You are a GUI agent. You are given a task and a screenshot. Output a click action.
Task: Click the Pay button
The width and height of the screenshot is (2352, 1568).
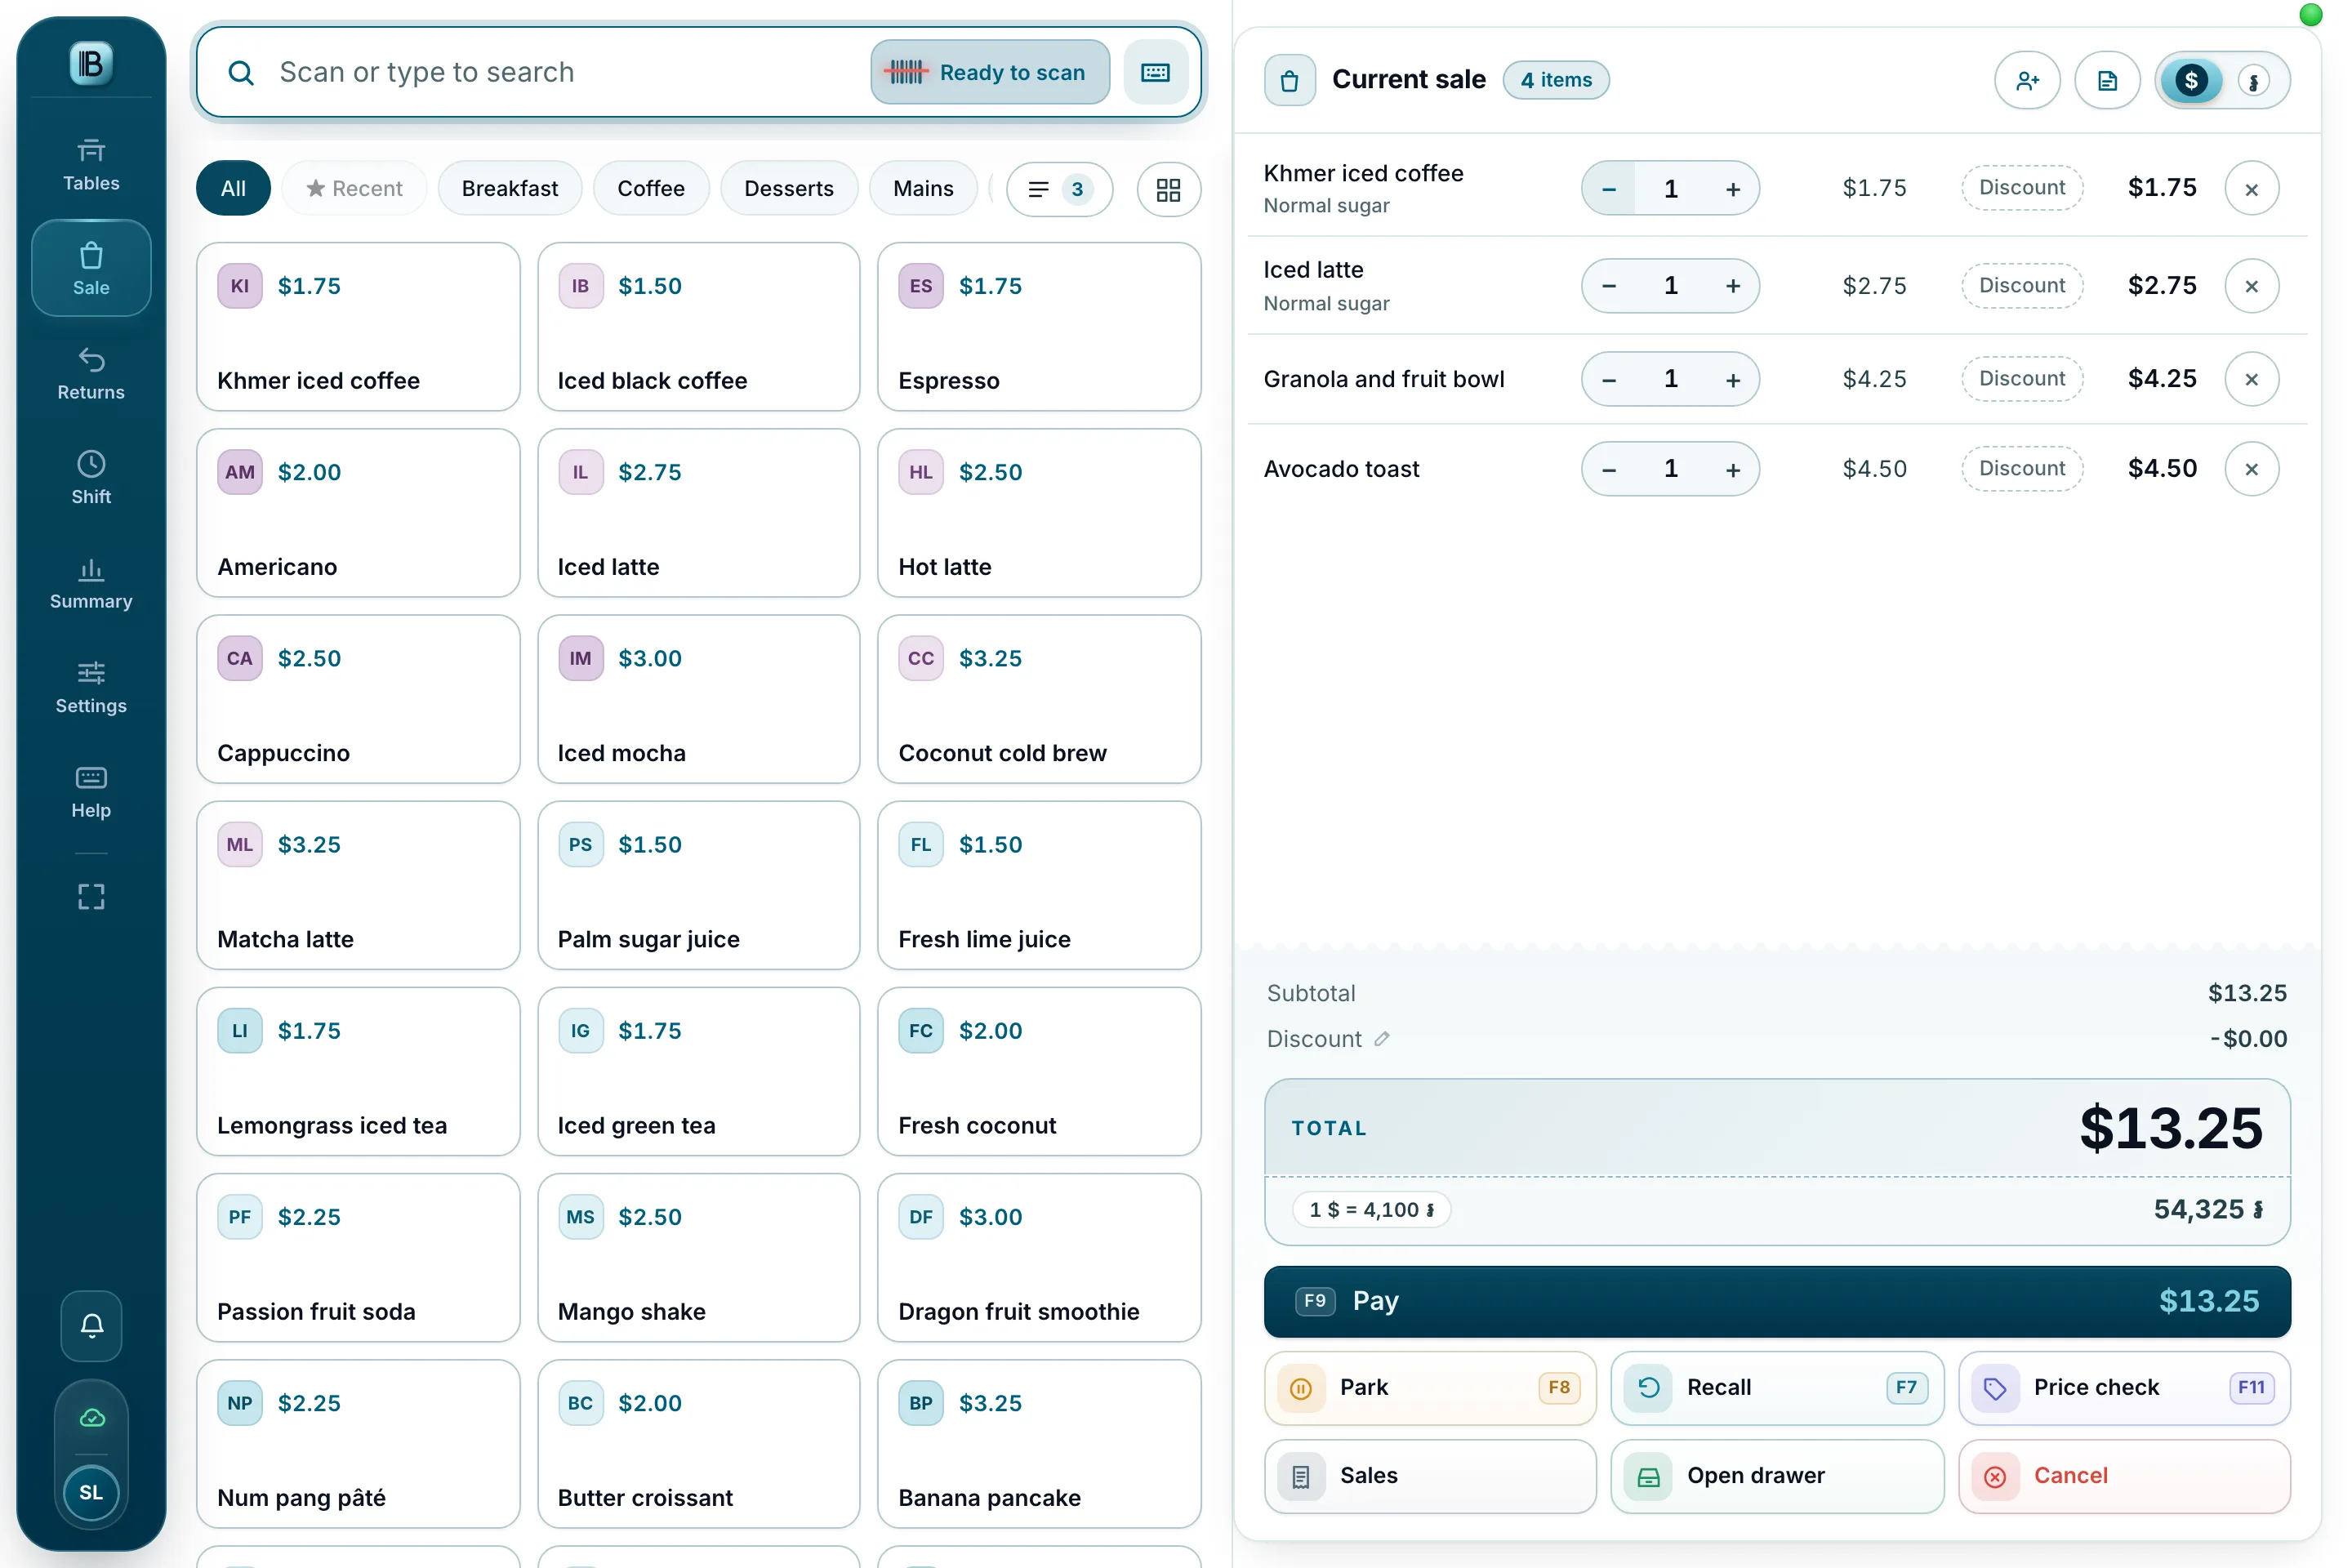[1776, 1301]
